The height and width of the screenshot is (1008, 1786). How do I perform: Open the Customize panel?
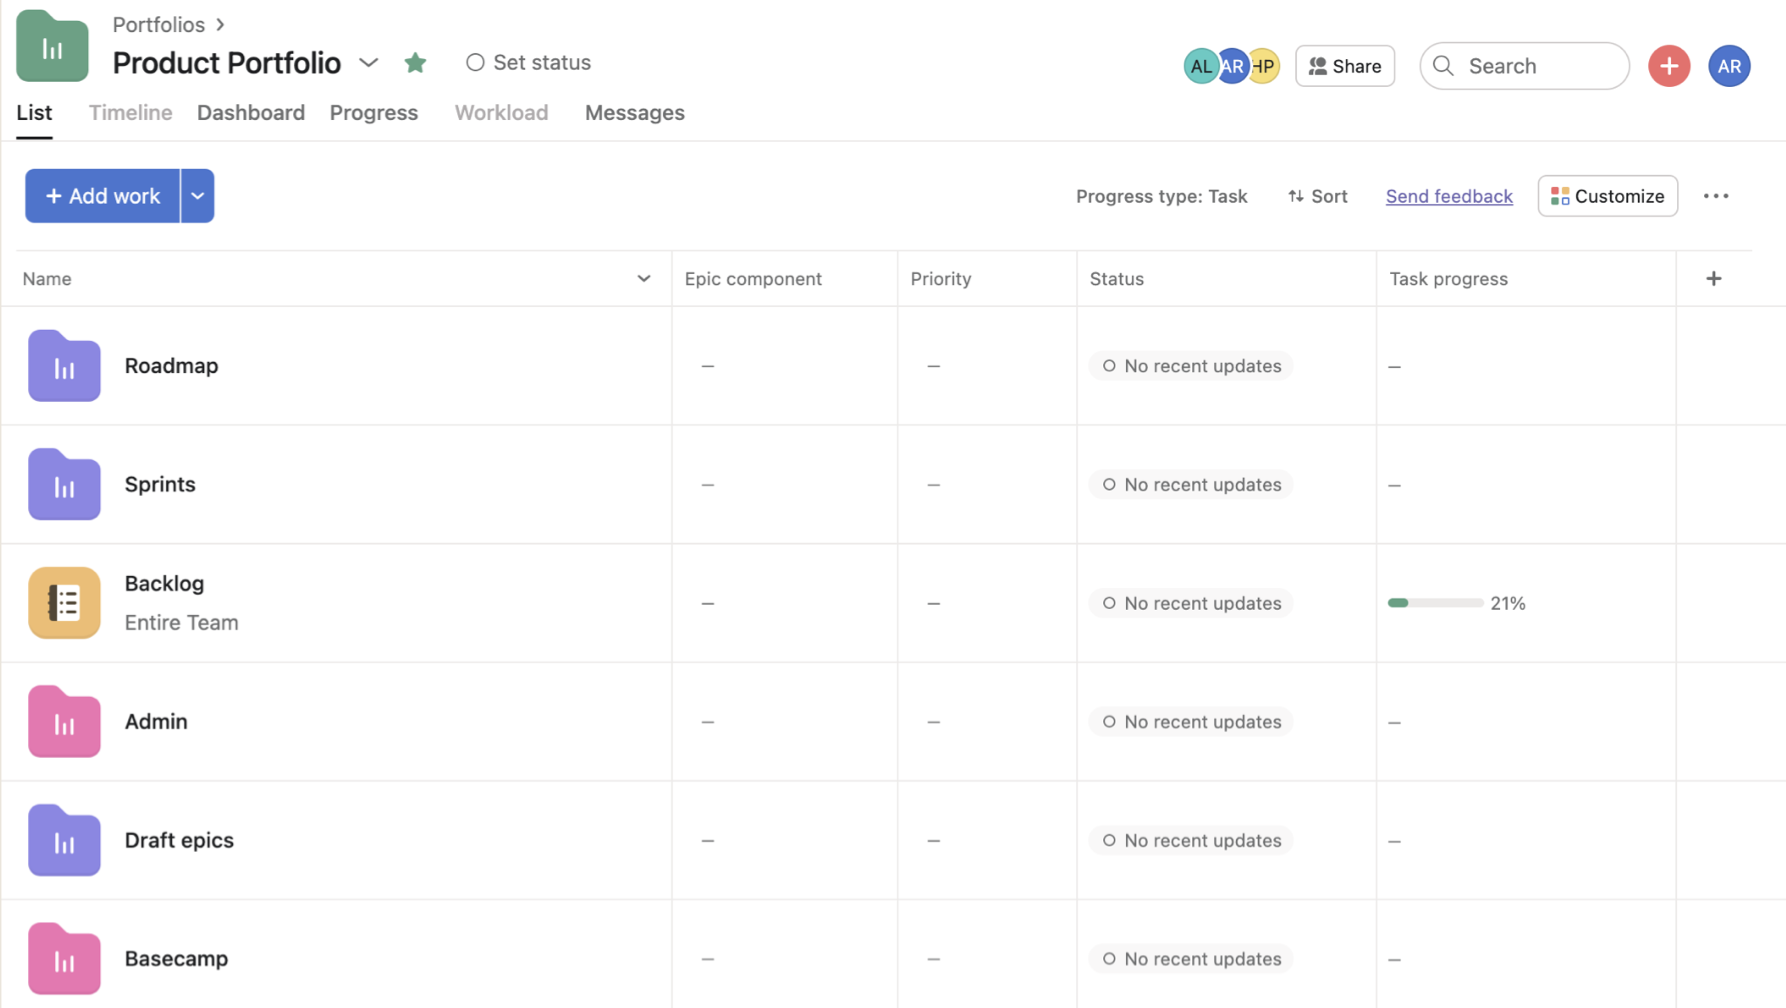pos(1607,196)
